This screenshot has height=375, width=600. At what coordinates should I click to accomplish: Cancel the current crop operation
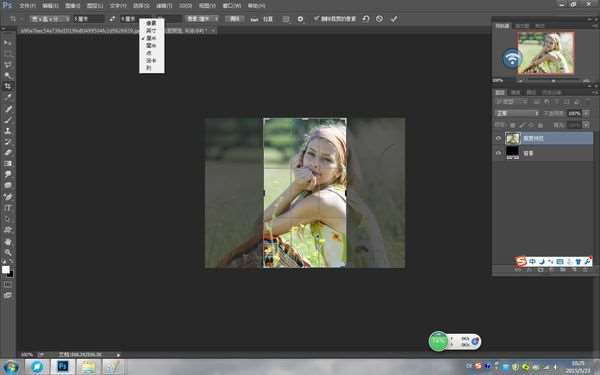(x=379, y=18)
